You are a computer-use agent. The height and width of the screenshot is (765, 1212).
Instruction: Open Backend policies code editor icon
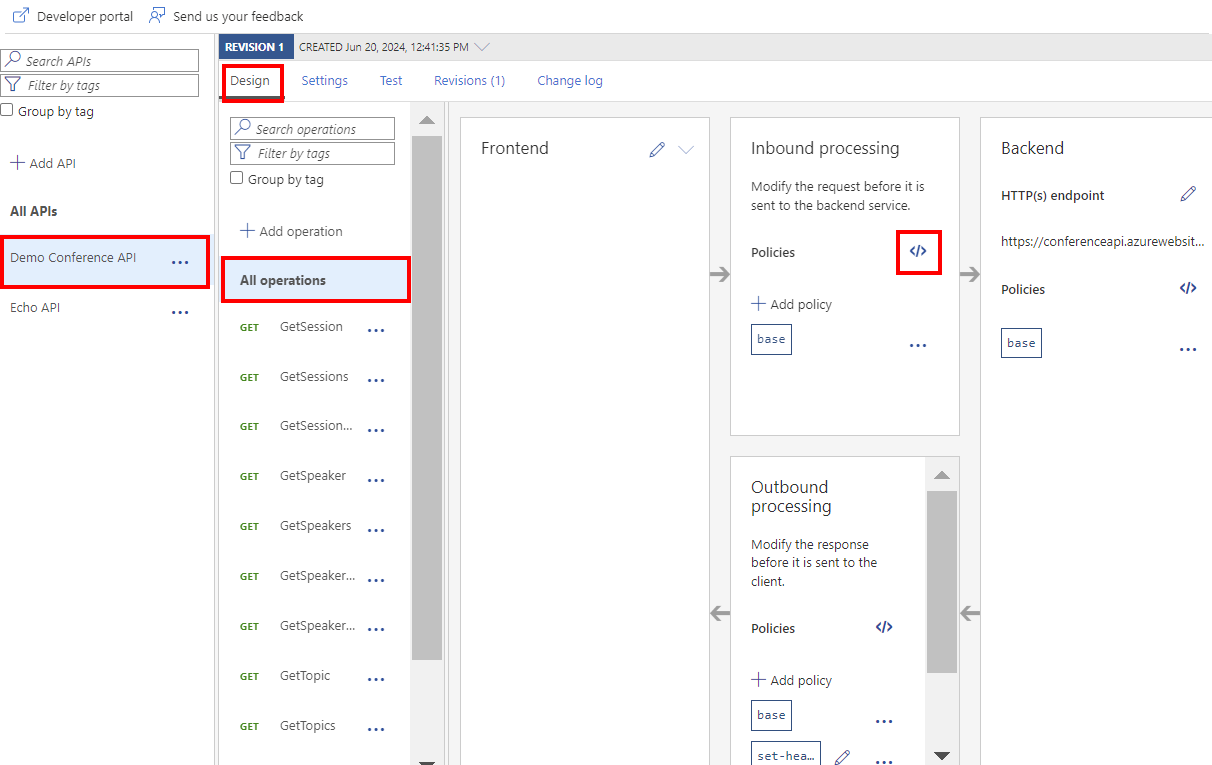tap(1188, 288)
